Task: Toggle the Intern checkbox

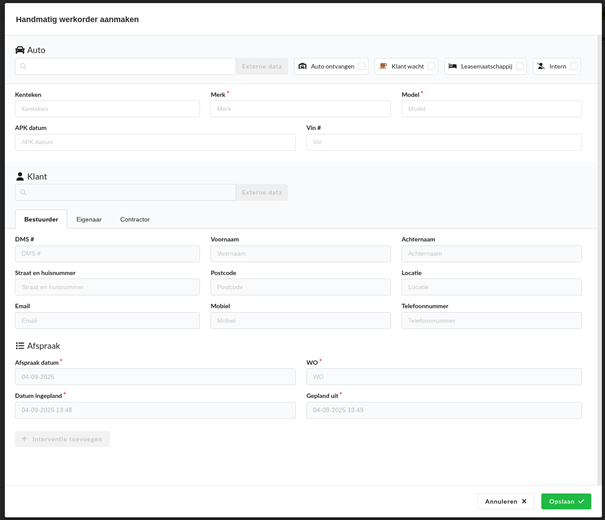Action: 574,66
